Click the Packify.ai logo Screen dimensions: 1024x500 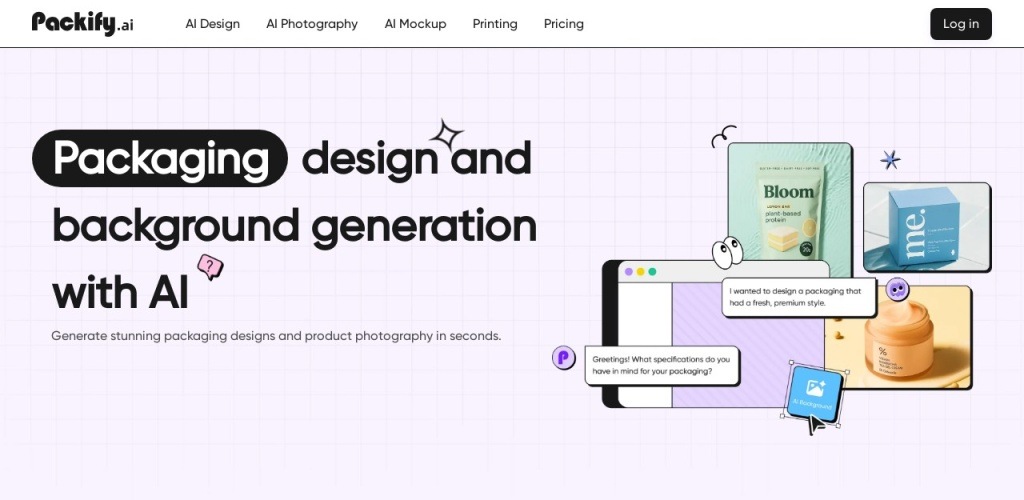[82, 23]
